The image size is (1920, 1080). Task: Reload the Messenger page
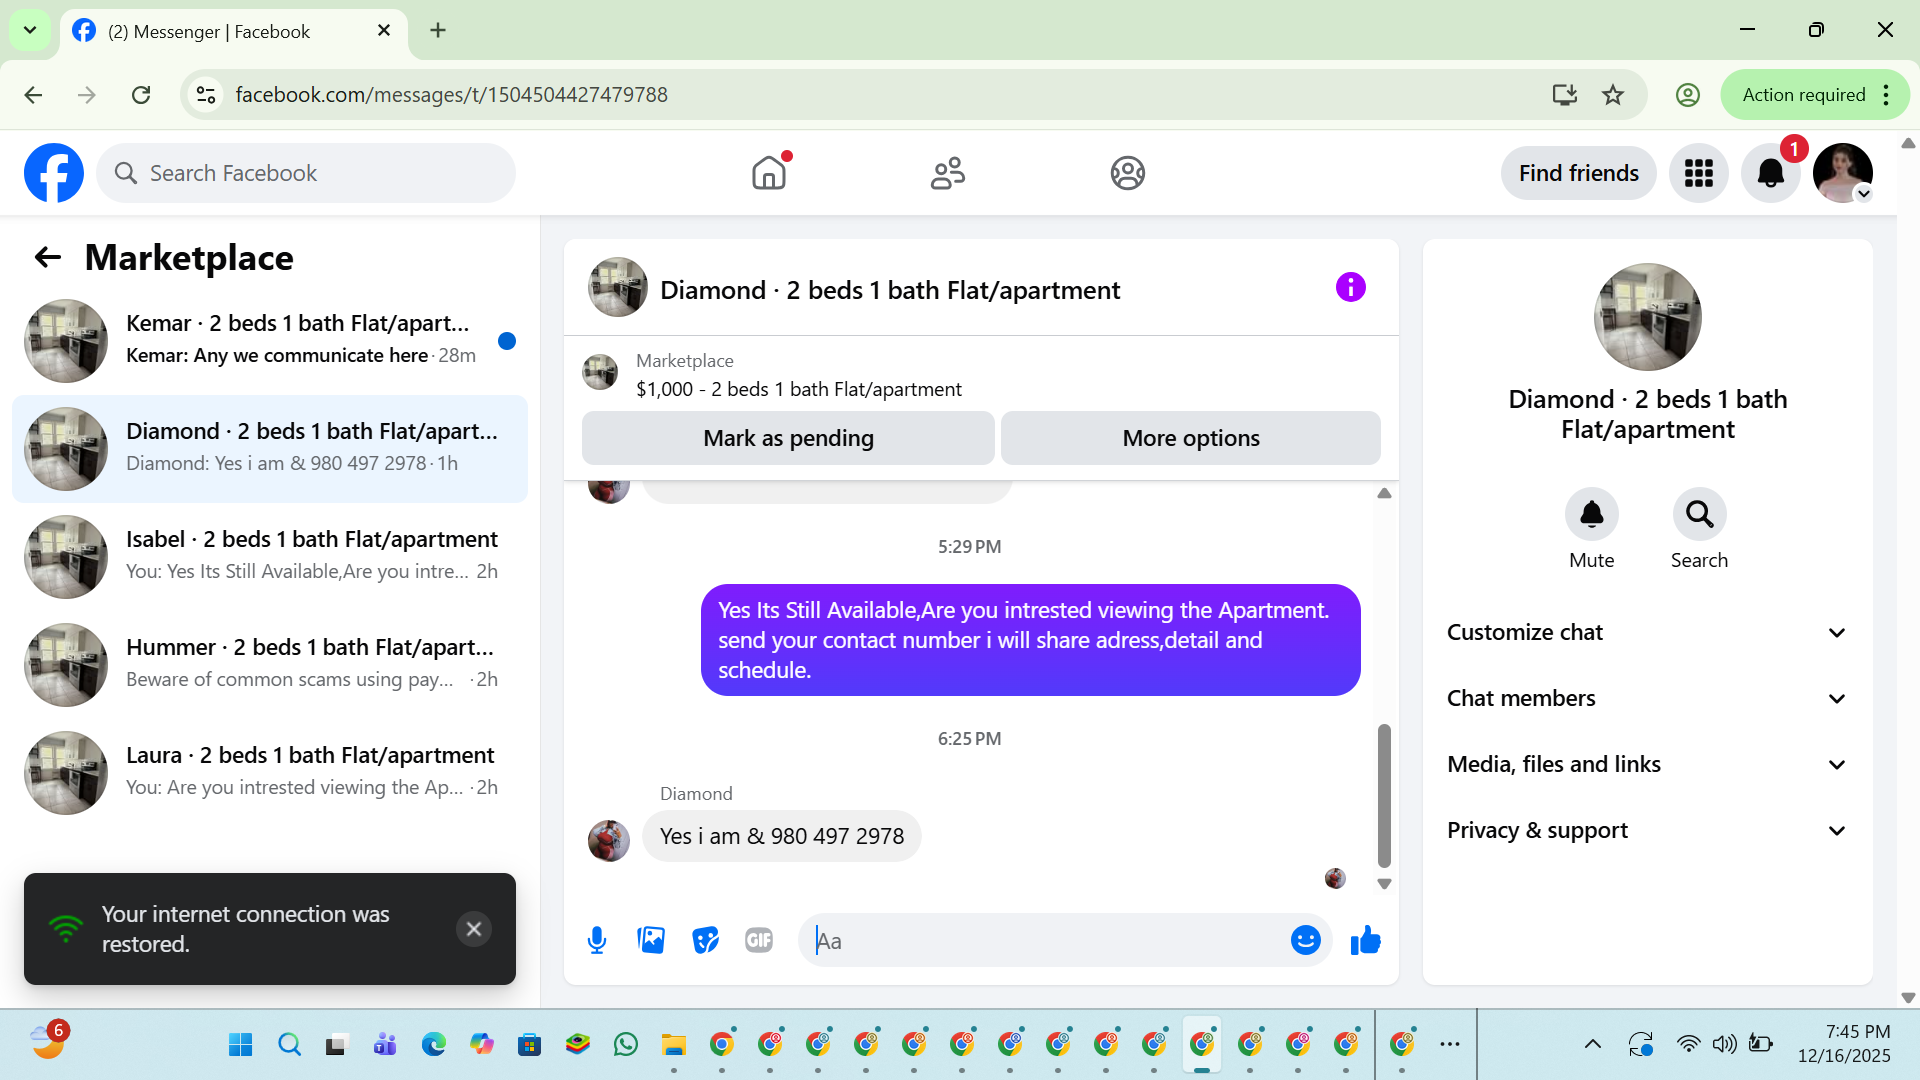pos(141,95)
